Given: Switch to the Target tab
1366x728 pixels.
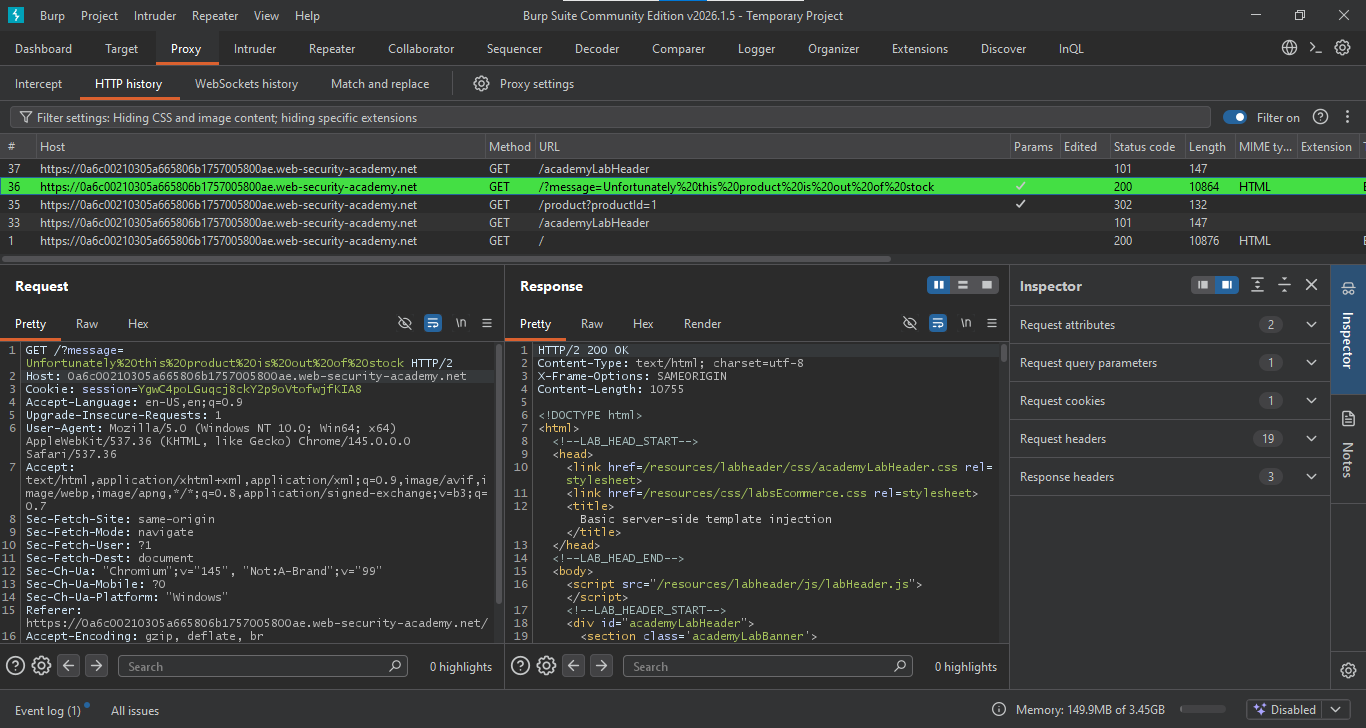Looking at the screenshot, I should [122, 48].
